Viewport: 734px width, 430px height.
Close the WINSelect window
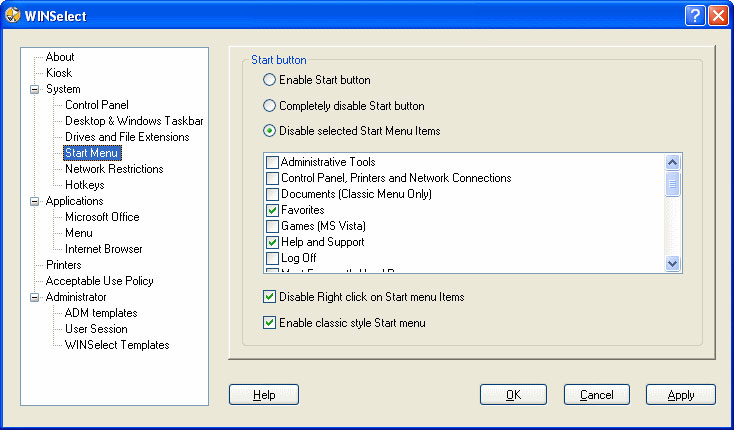click(x=718, y=16)
